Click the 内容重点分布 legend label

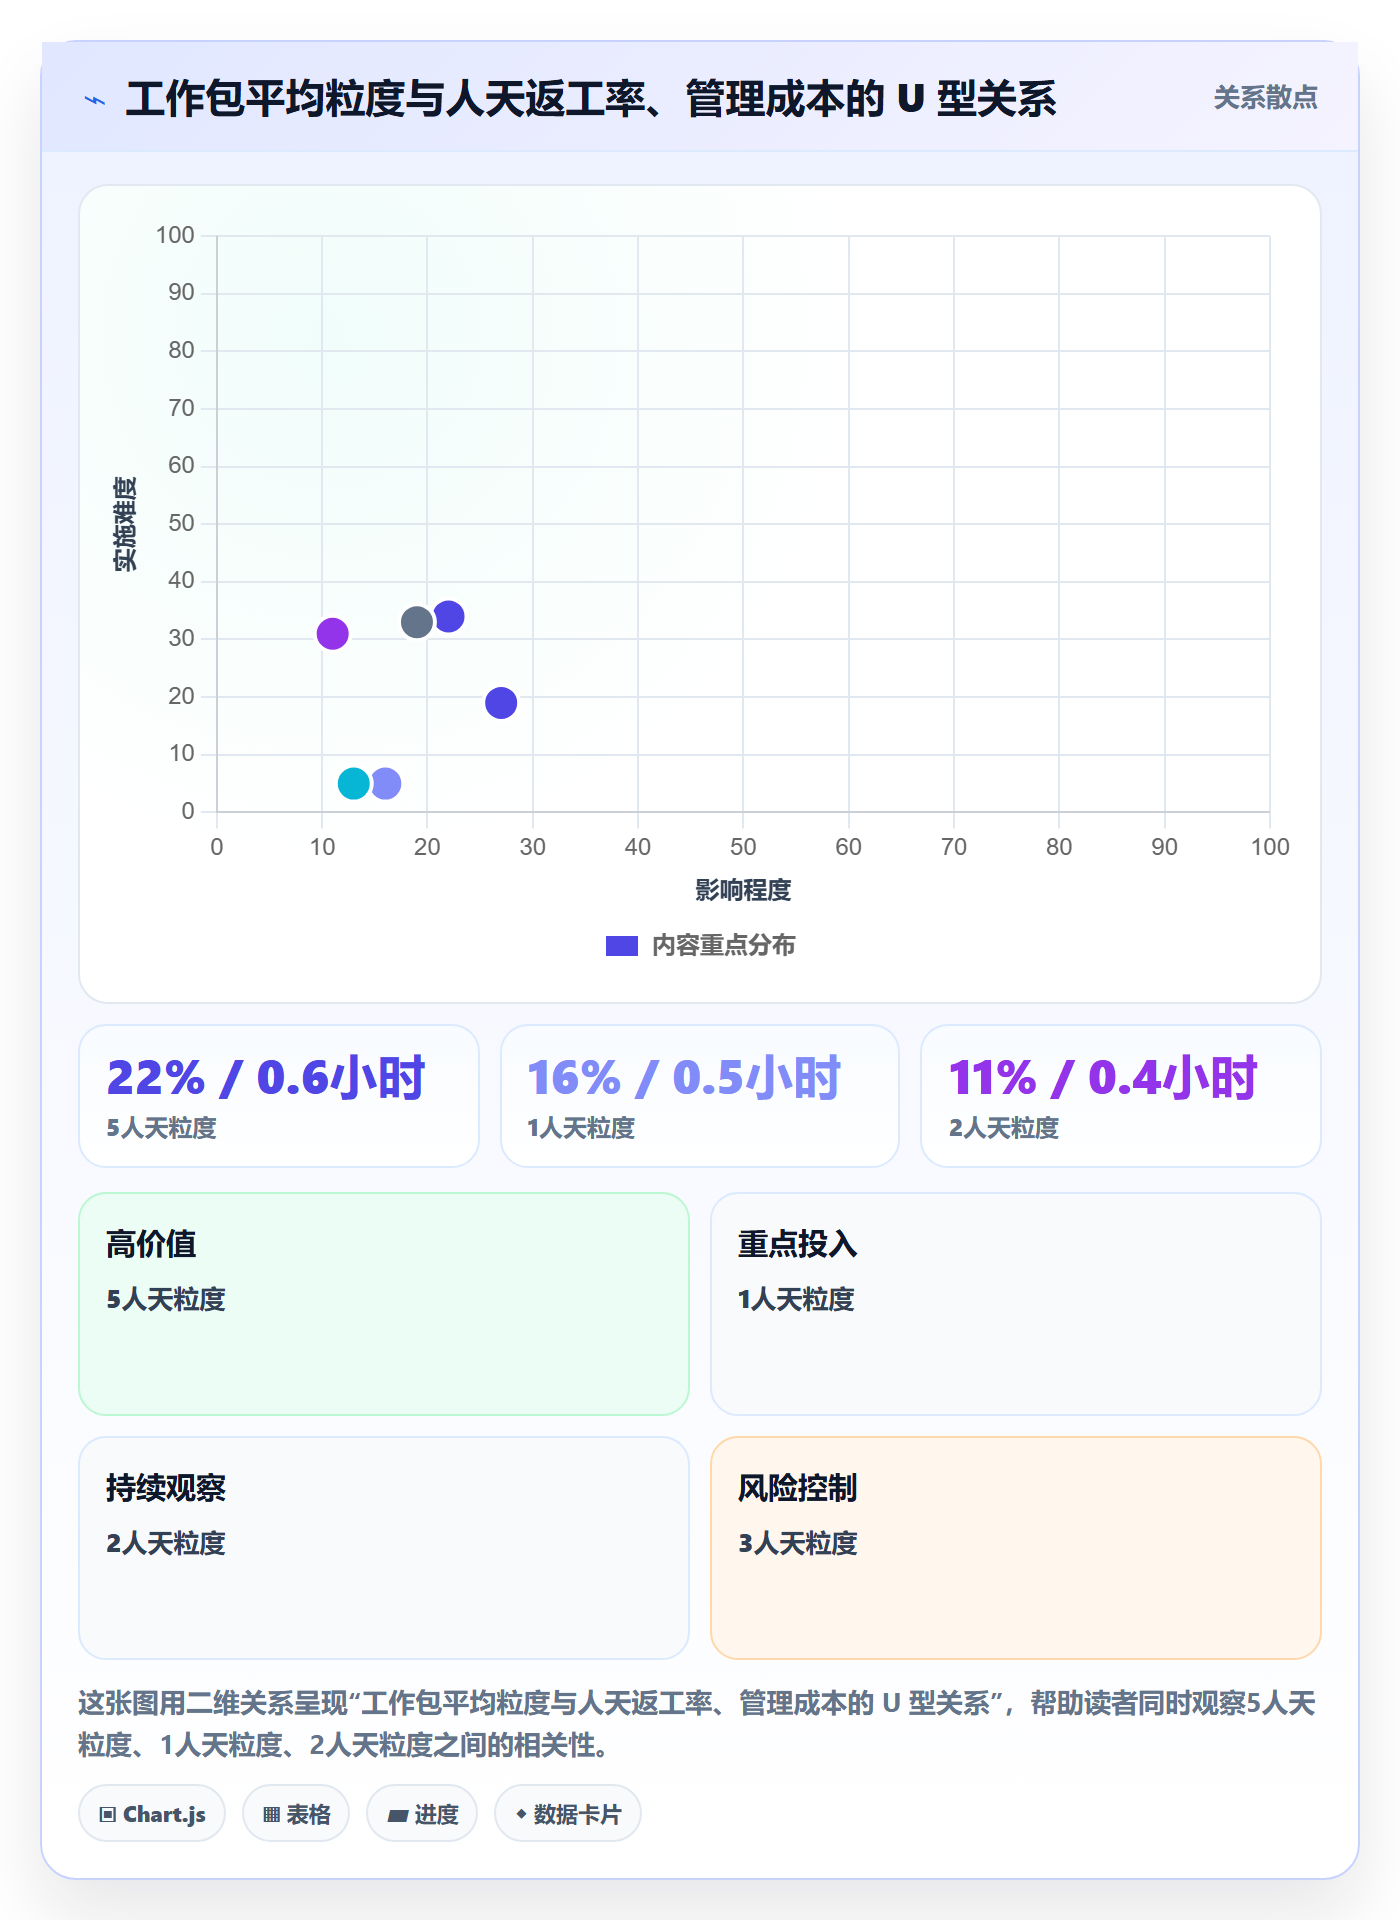(x=723, y=946)
